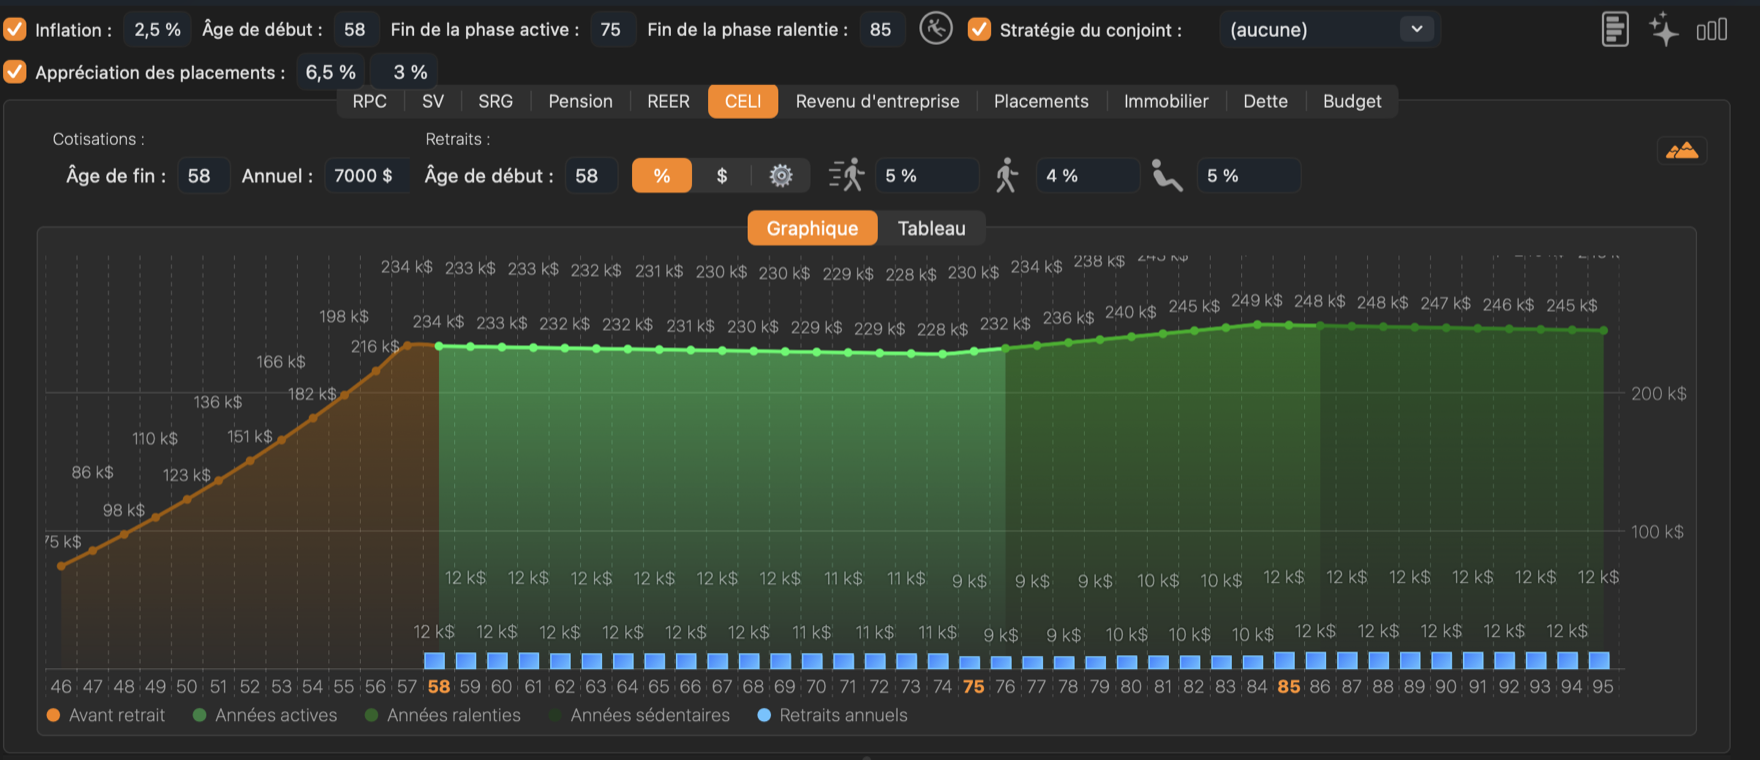Image resolution: width=1760 pixels, height=760 pixels.
Task: Toggle the Appréciation des placements checkbox
Action: (15, 72)
